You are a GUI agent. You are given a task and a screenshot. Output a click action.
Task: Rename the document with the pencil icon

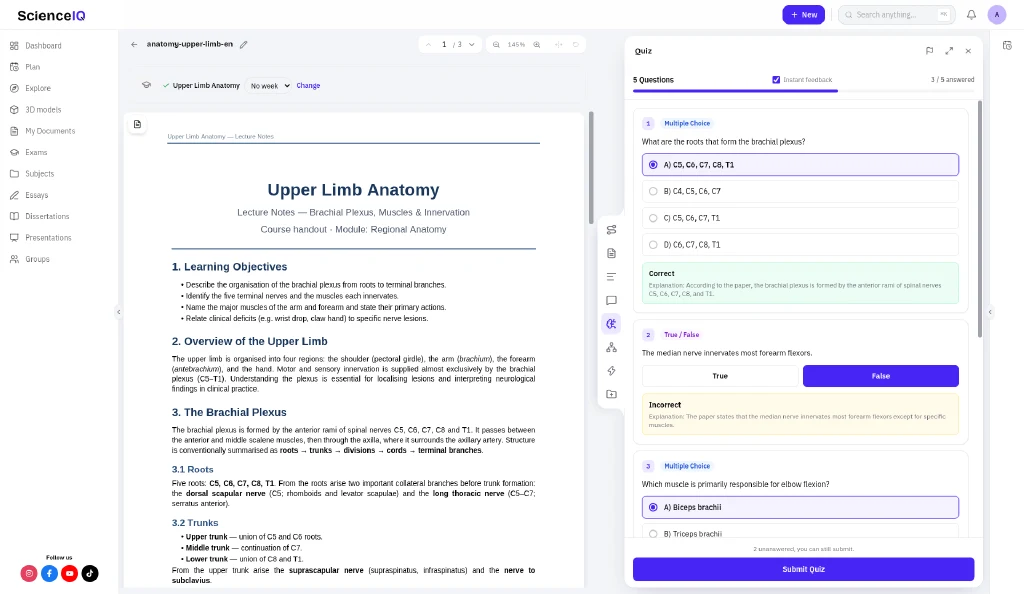pyautogui.click(x=244, y=44)
